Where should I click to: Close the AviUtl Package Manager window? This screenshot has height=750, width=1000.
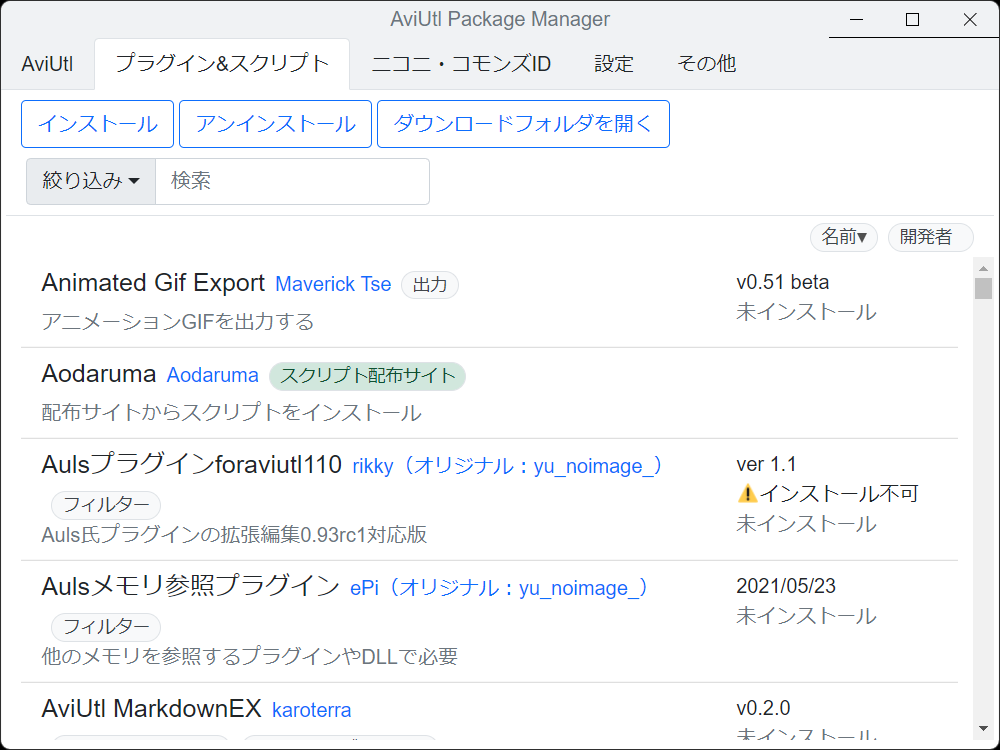[x=970, y=20]
